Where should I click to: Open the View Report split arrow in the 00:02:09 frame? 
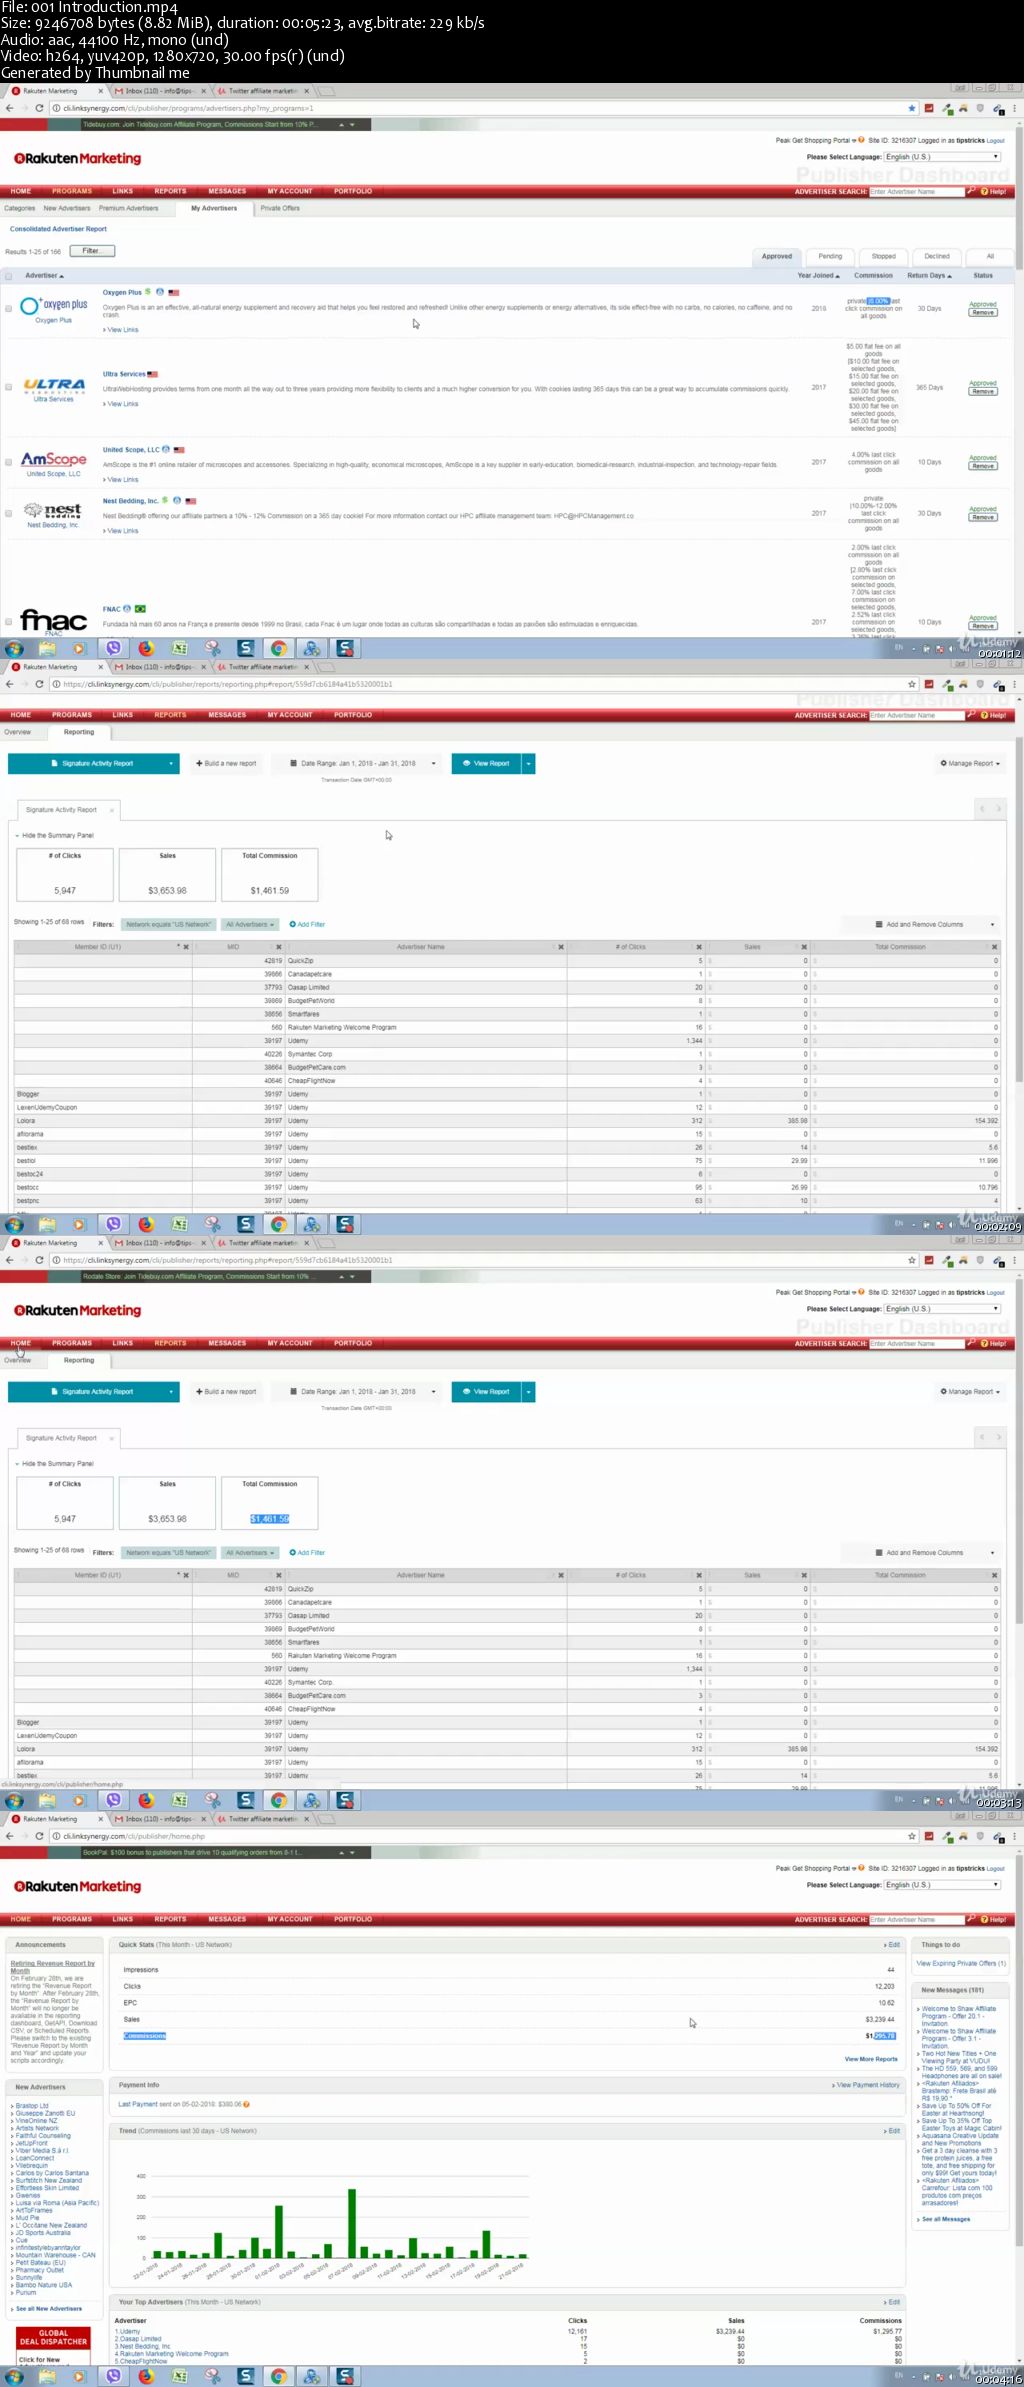coord(529,763)
